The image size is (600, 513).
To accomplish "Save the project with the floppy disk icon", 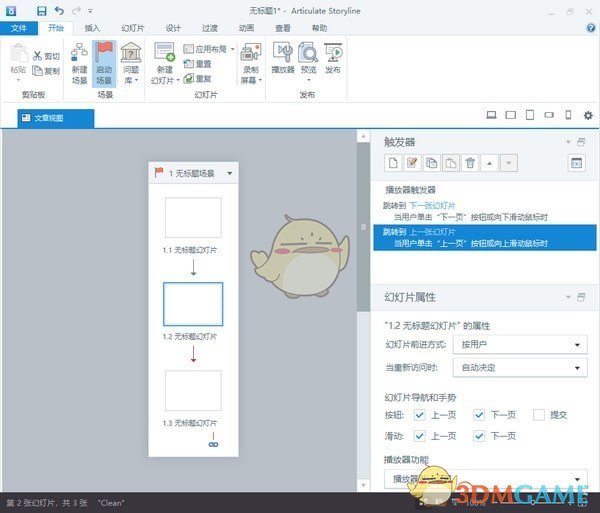I will (x=41, y=11).
